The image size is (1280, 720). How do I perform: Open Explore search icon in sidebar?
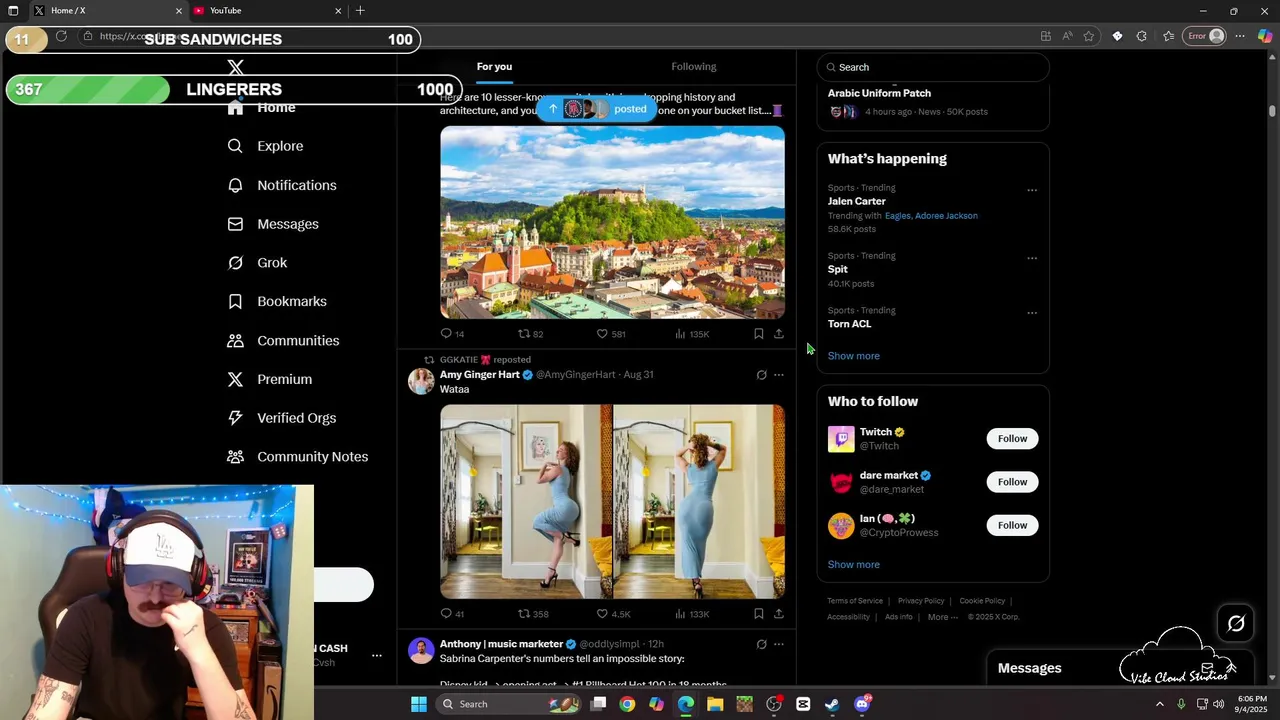[235, 146]
